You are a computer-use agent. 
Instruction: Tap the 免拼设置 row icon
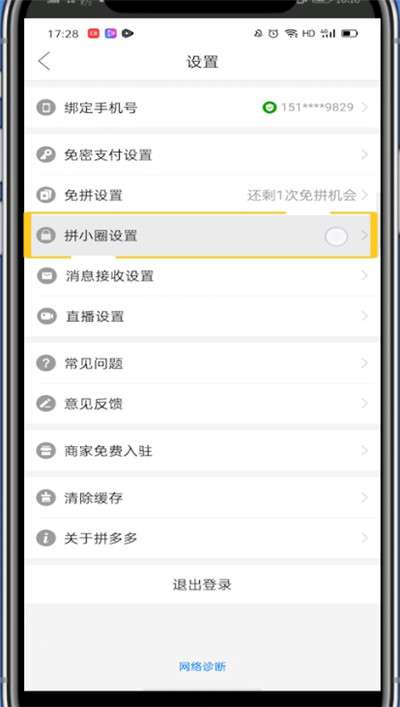tap(46, 196)
